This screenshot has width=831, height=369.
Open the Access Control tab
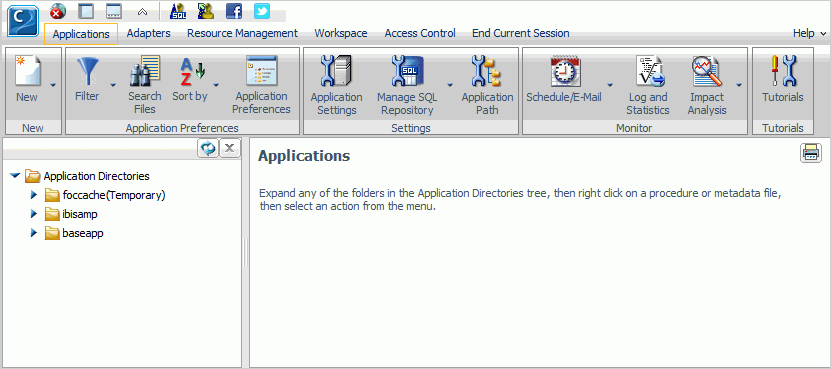pos(420,33)
